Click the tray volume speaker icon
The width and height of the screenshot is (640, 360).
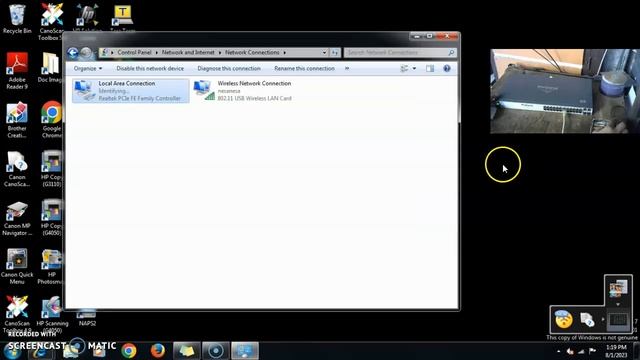click(570, 351)
